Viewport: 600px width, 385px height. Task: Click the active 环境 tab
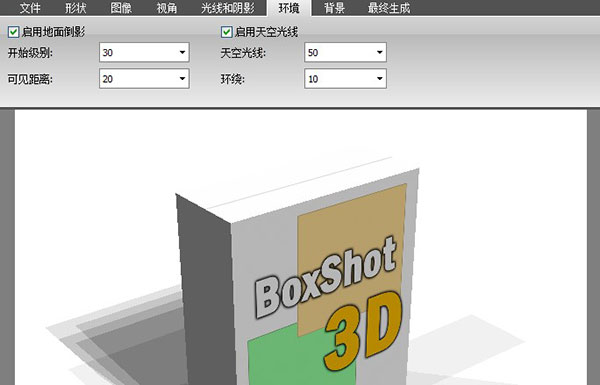289,8
